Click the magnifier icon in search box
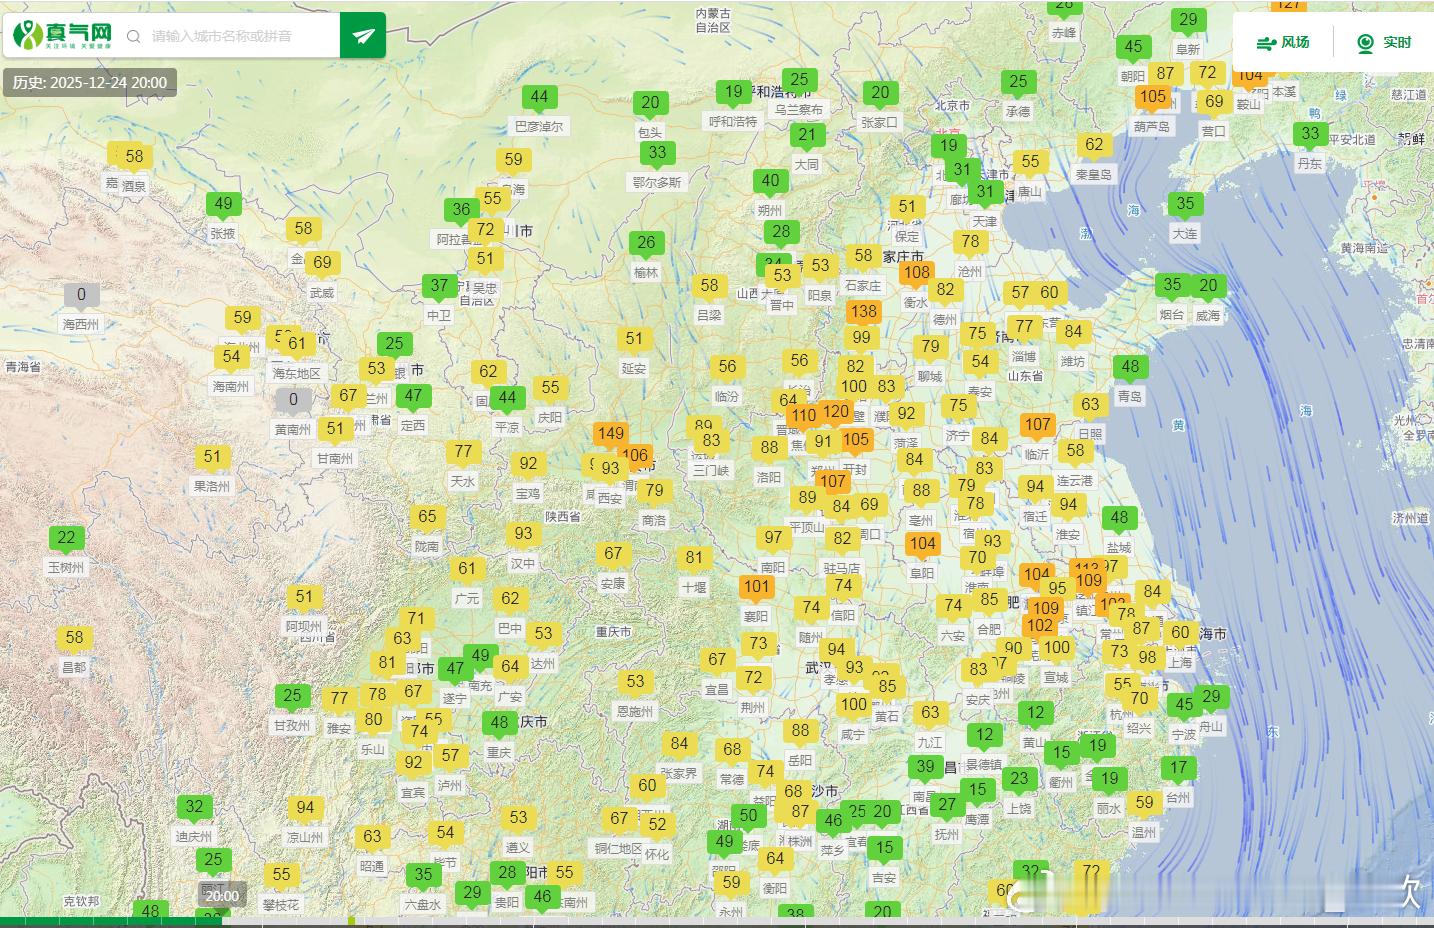 pos(134,37)
